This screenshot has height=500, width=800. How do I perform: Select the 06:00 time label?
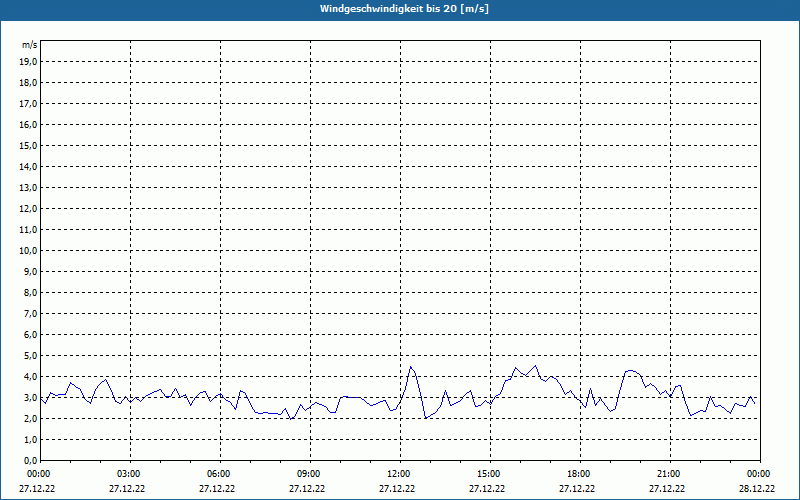tap(219, 474)
